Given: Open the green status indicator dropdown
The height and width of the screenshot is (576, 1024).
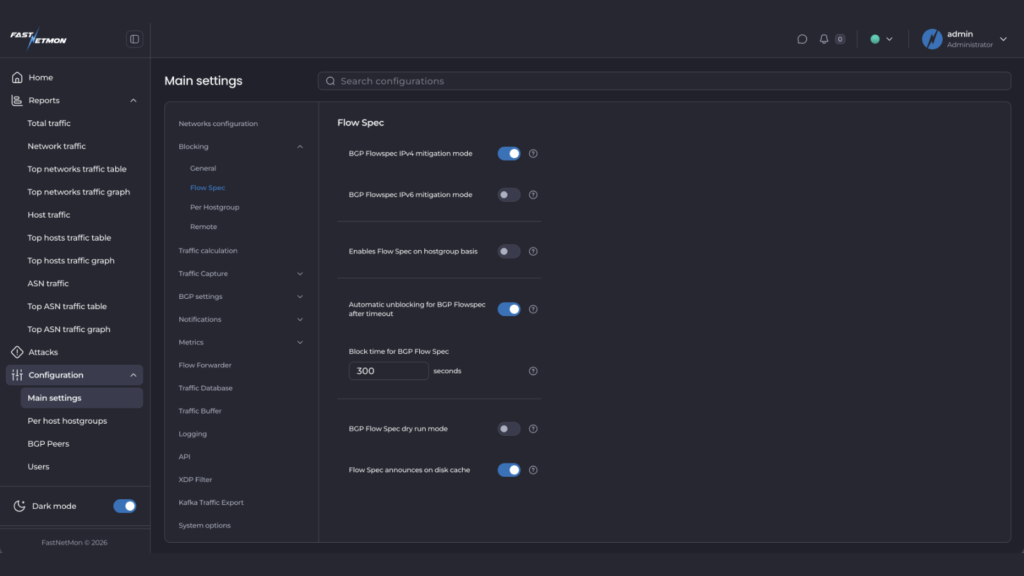Looking at the screenshot, I should point(881,39).
